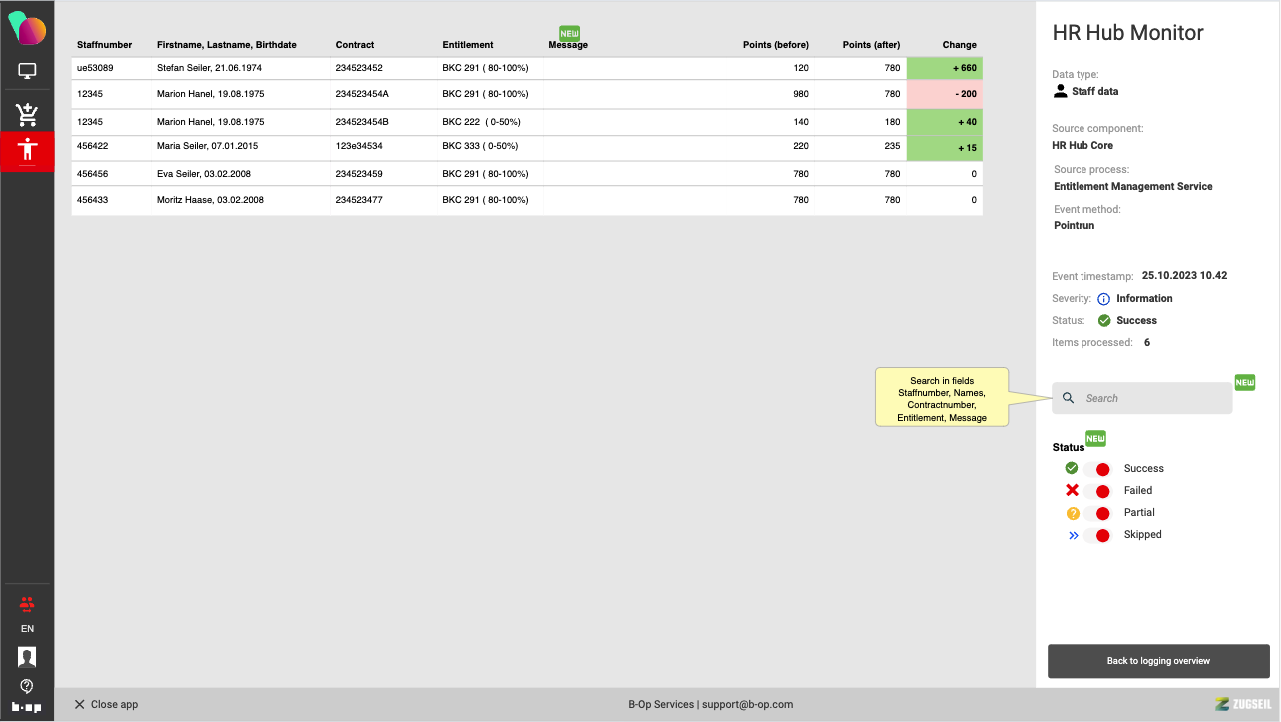
Task: Click the -200 change cell for Marion Hanel
Action: pyautogui.click(x=945, y=94)
